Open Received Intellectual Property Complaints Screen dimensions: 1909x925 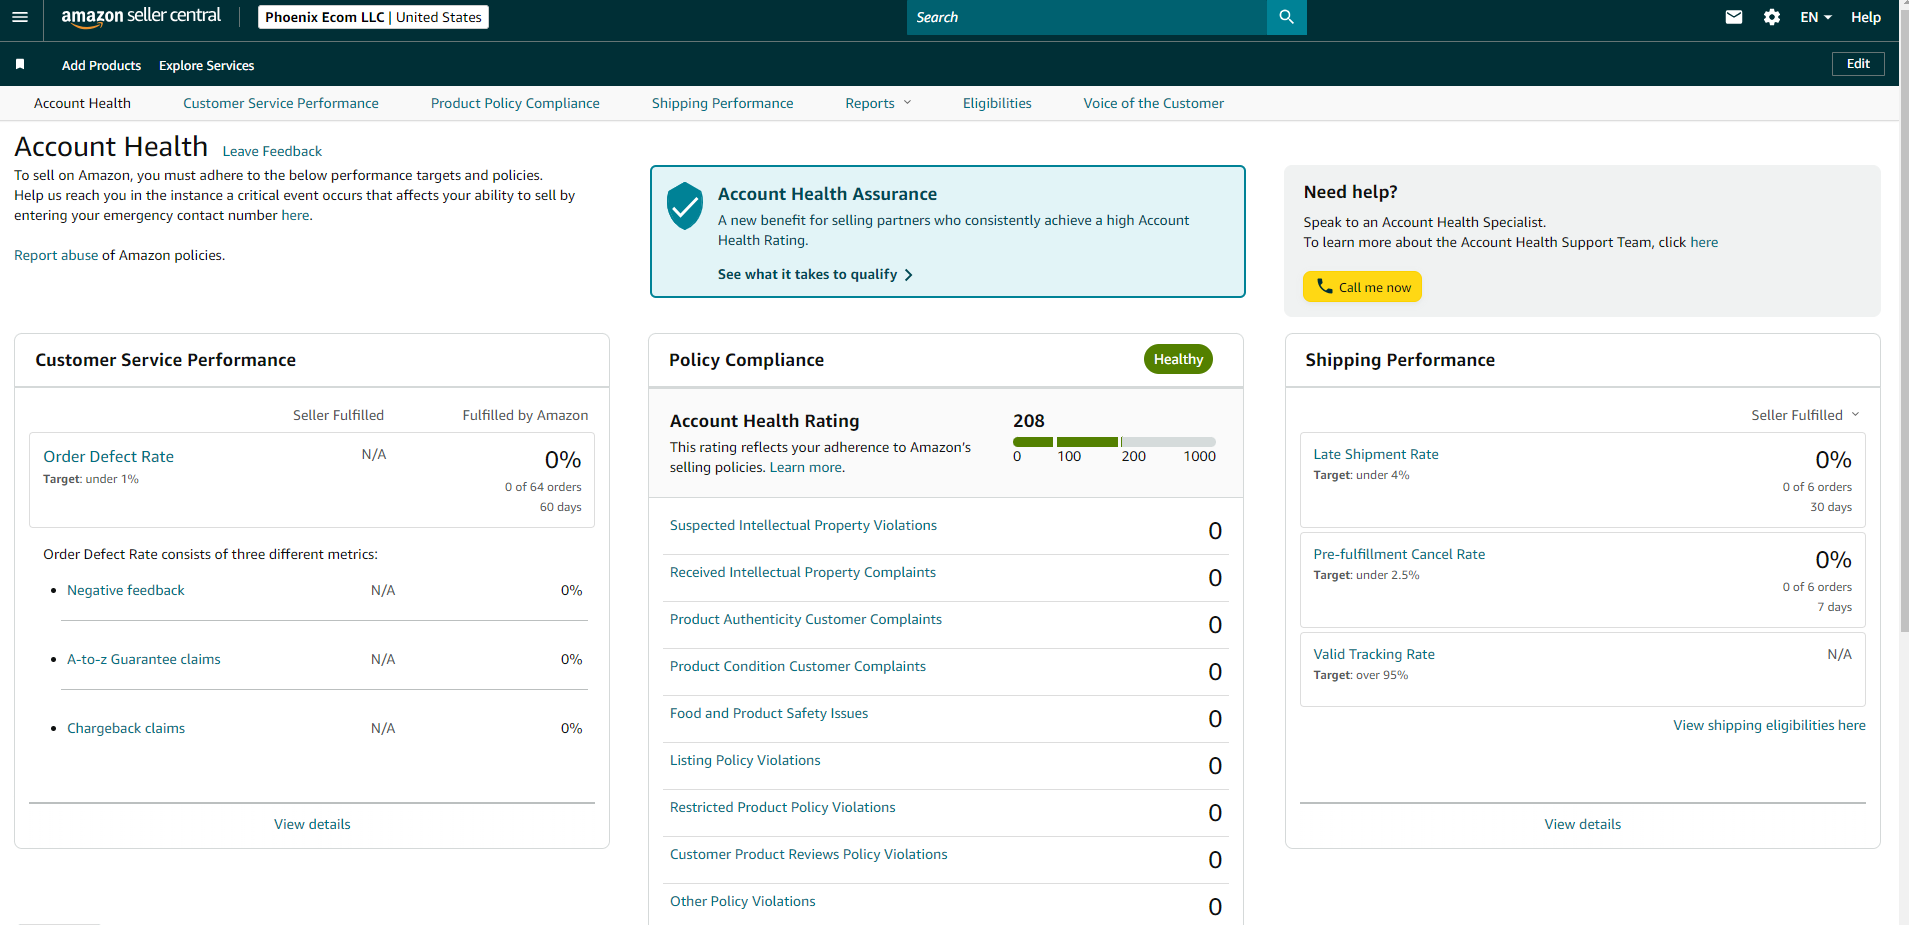coord(803,572)
